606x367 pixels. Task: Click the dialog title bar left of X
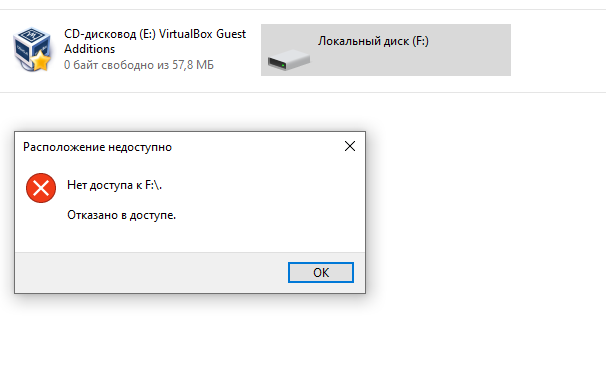point(255,147)
